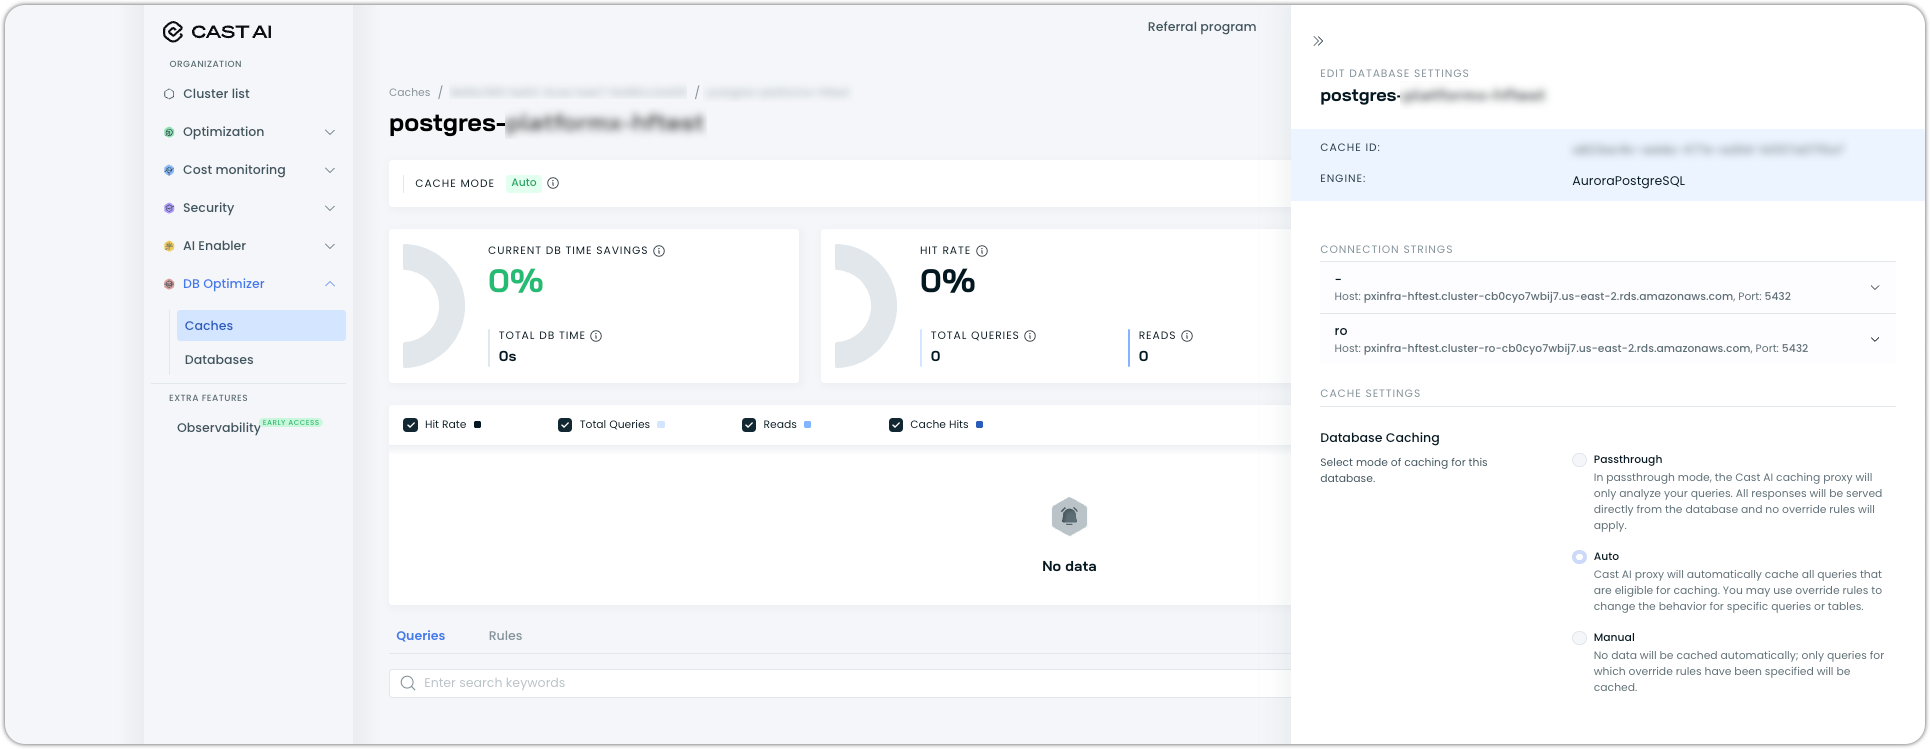Click the AI Enabler sidebar icon
The height and width of the screenshot is (749, 1930).
[x=169, y=246]
